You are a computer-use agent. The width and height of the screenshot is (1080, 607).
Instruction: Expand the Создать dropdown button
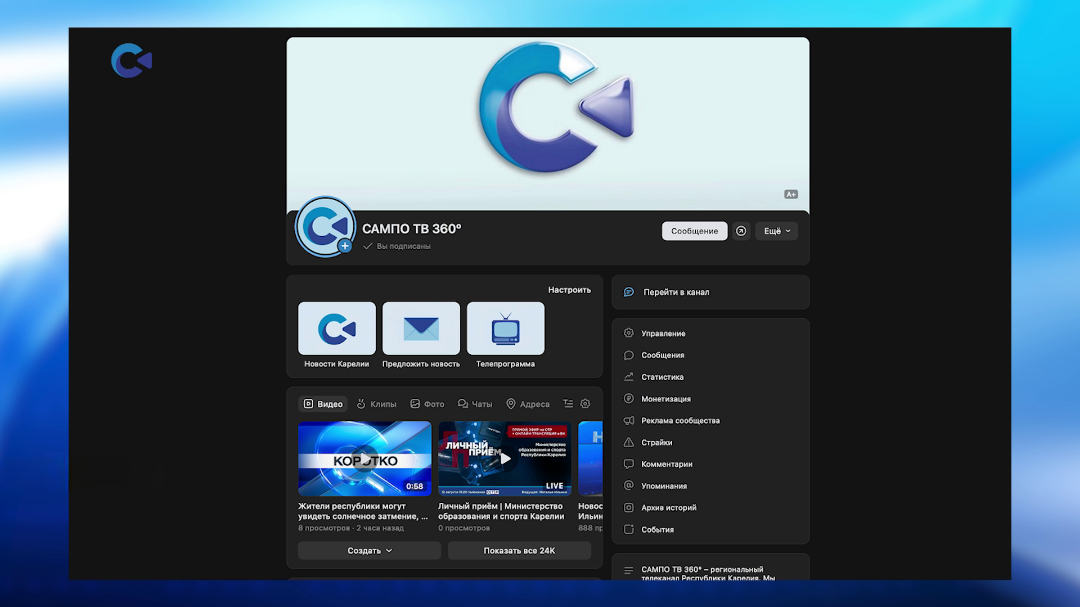coord(369,551)
